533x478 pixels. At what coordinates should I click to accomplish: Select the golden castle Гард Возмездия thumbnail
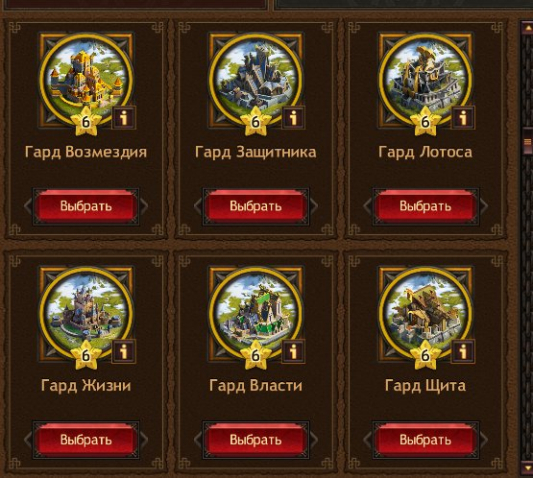86,78
